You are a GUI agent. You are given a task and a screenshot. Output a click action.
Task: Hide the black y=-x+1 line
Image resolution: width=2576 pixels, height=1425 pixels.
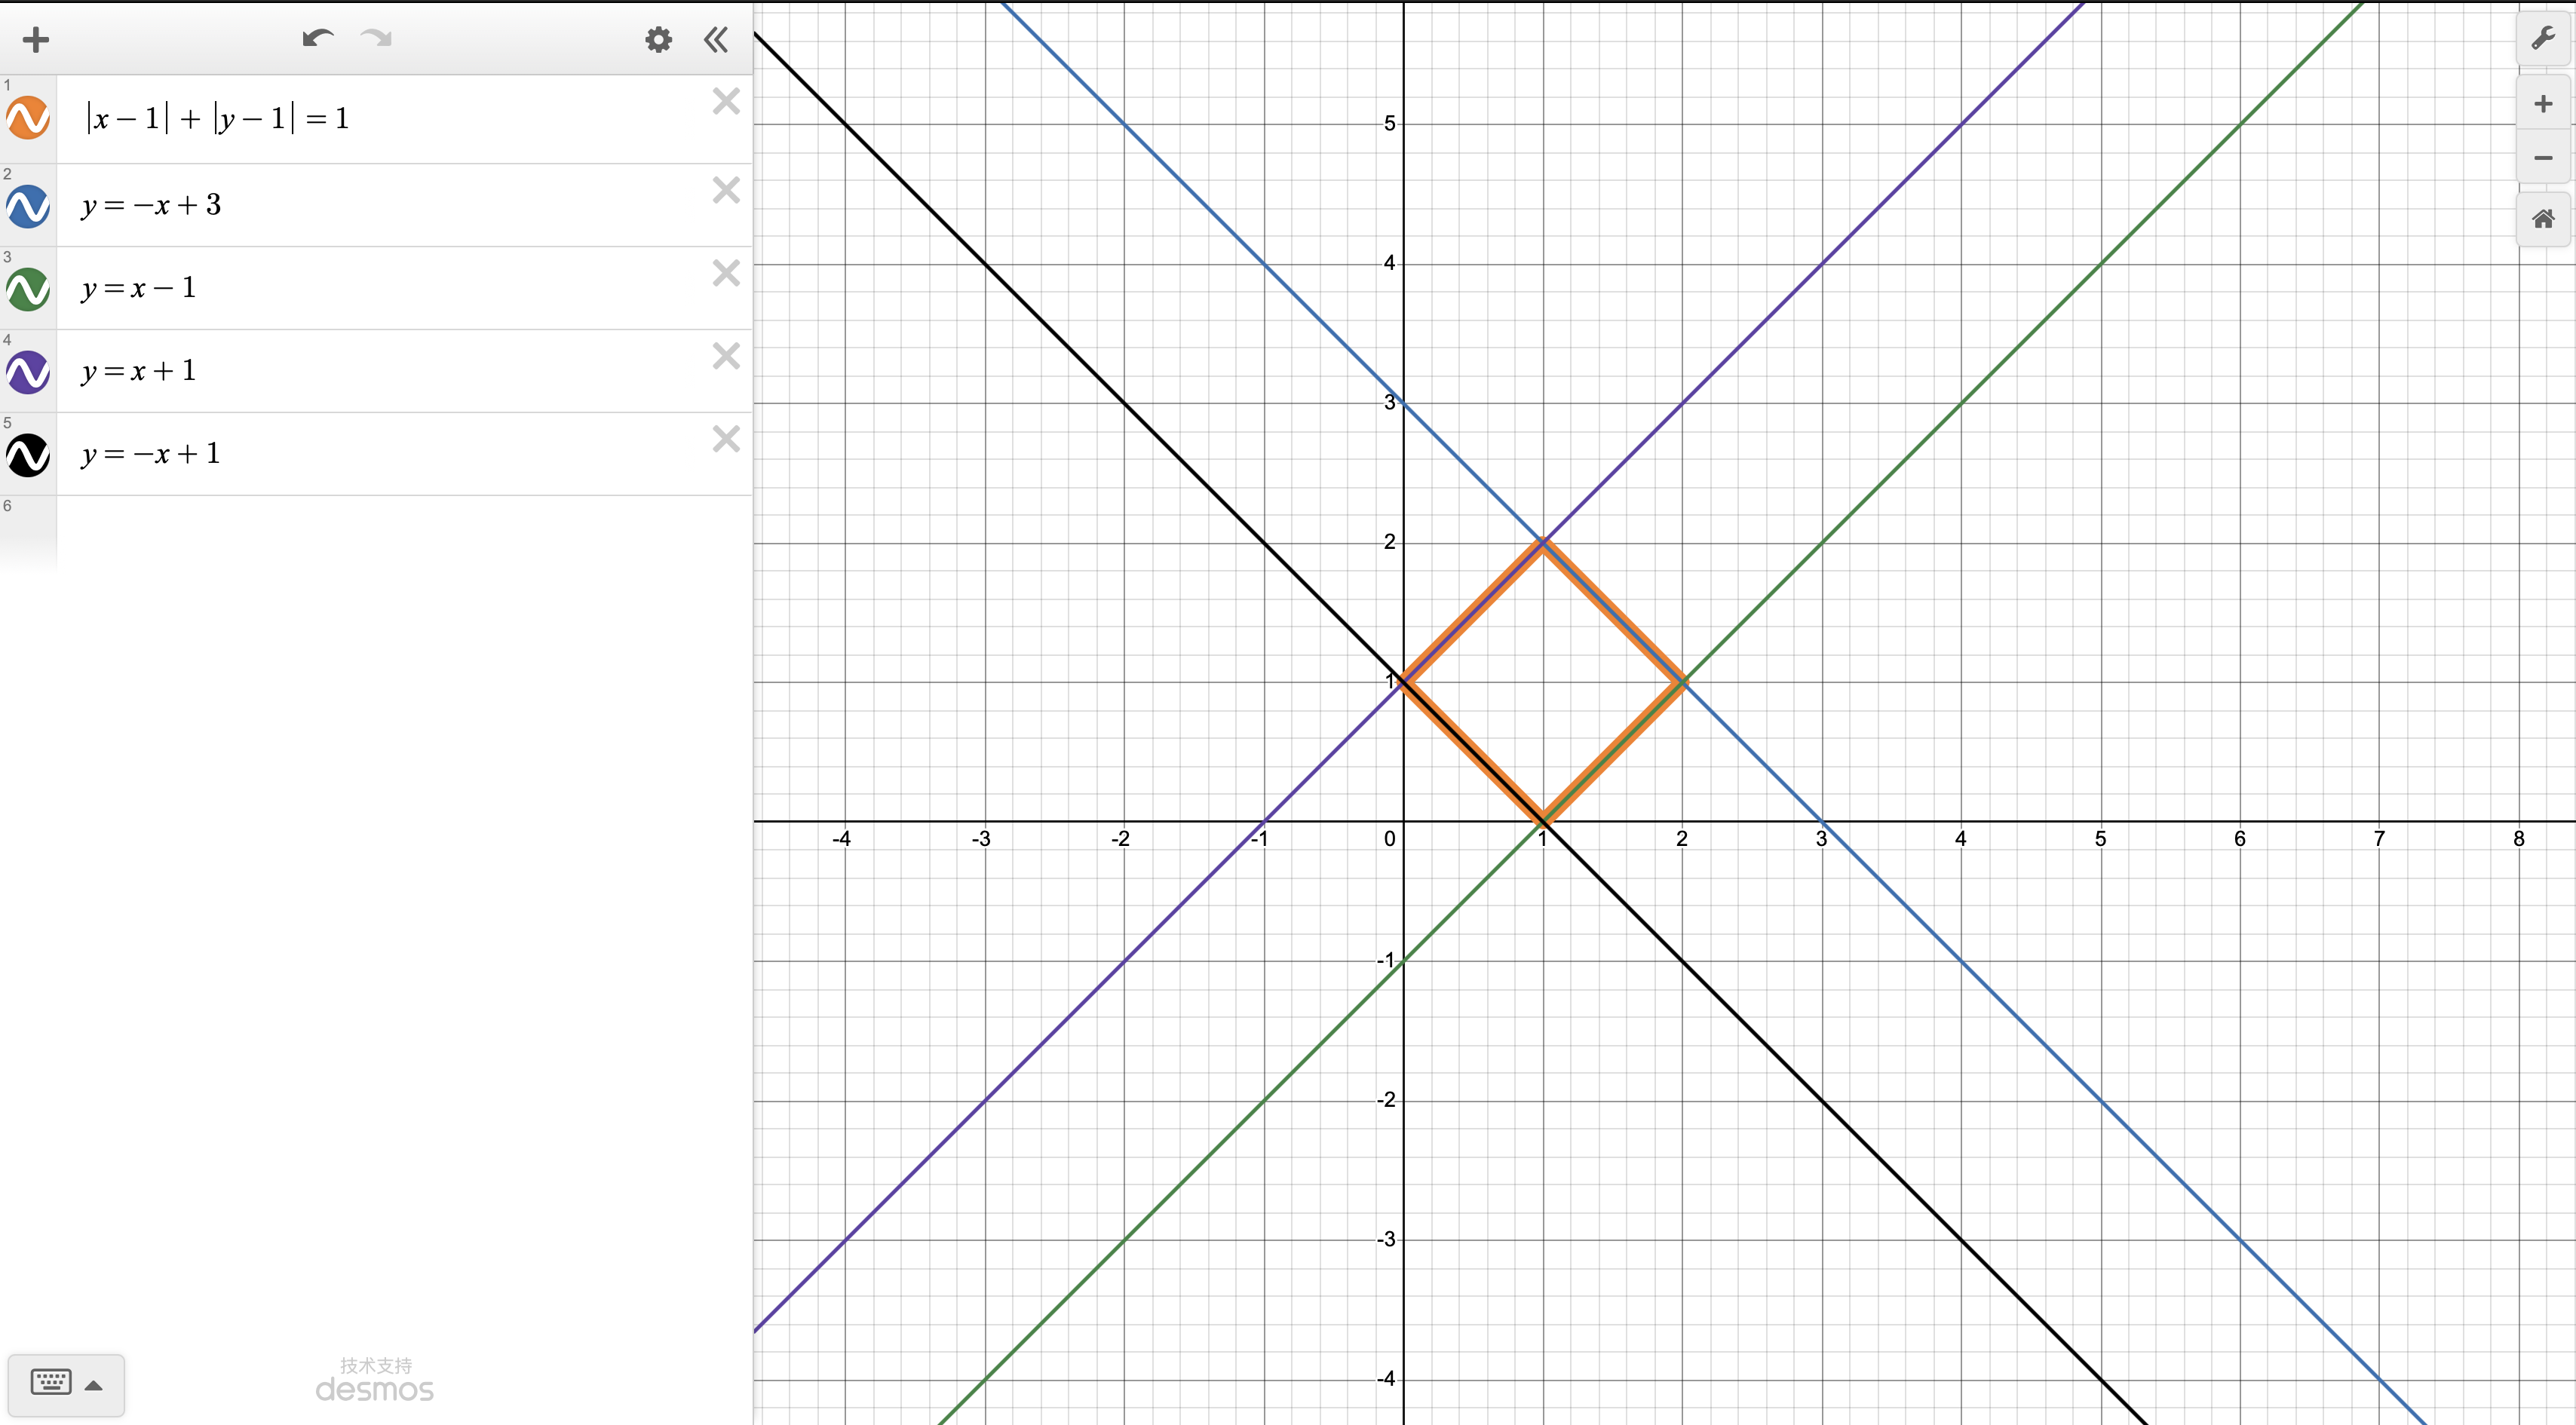point(28,455)
